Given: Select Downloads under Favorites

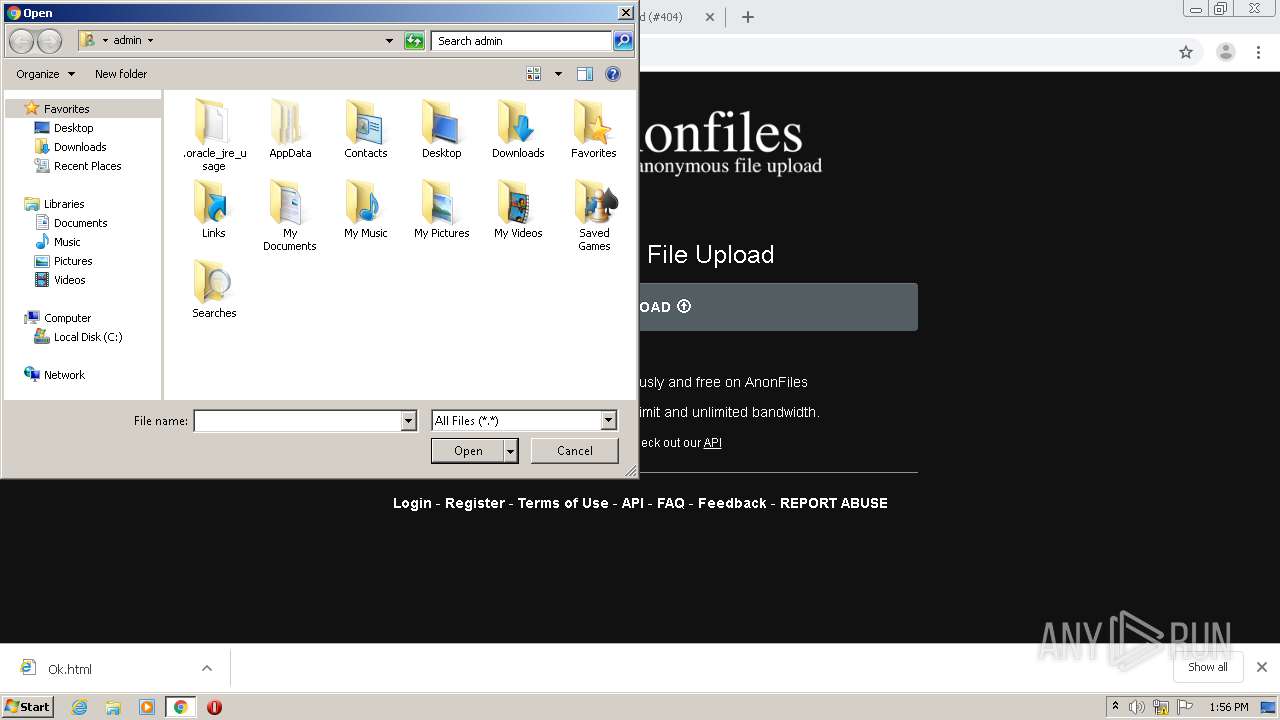Looking at the screenshot, I should pos(79,147).
